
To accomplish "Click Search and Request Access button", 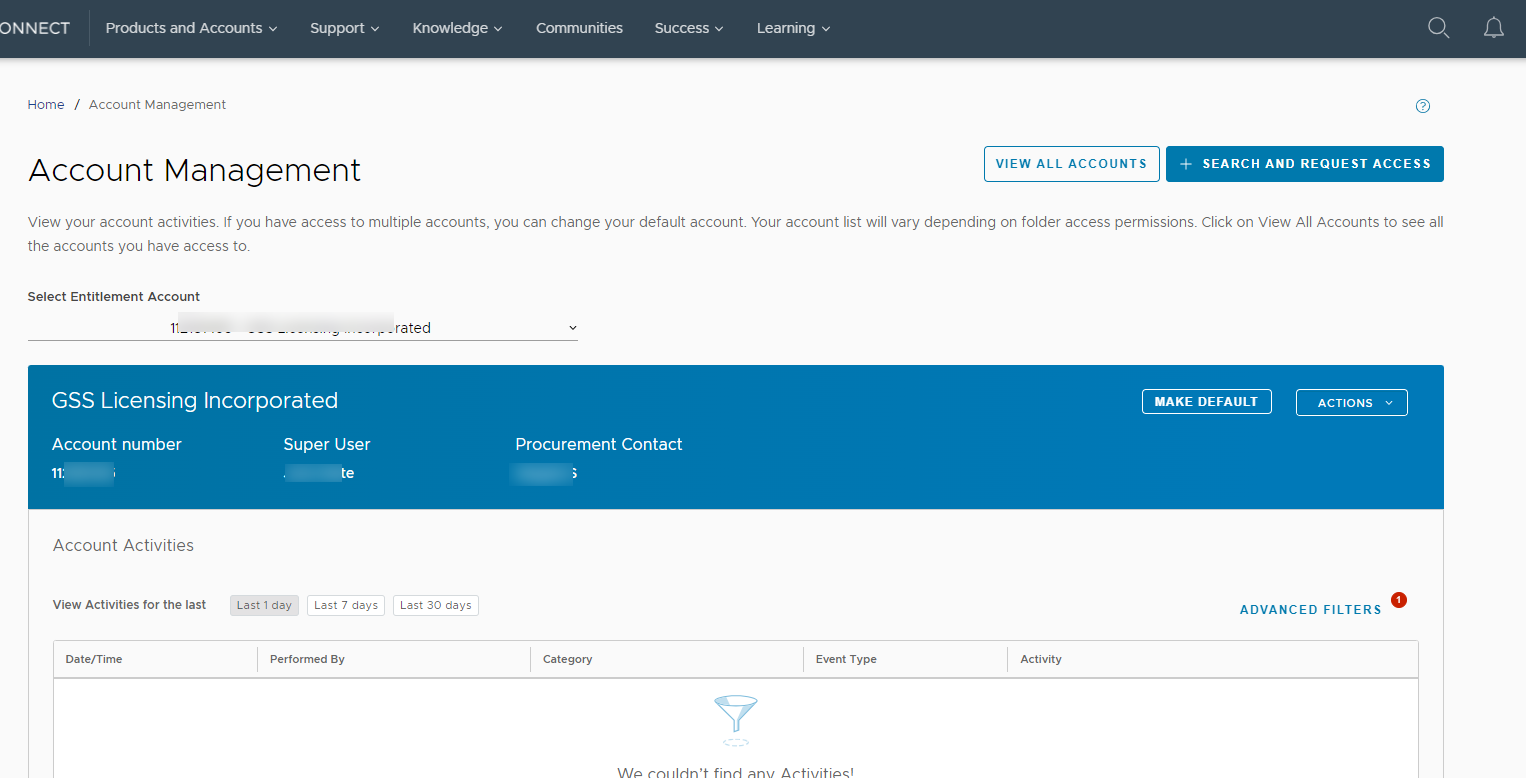I will coord(1305,164).
